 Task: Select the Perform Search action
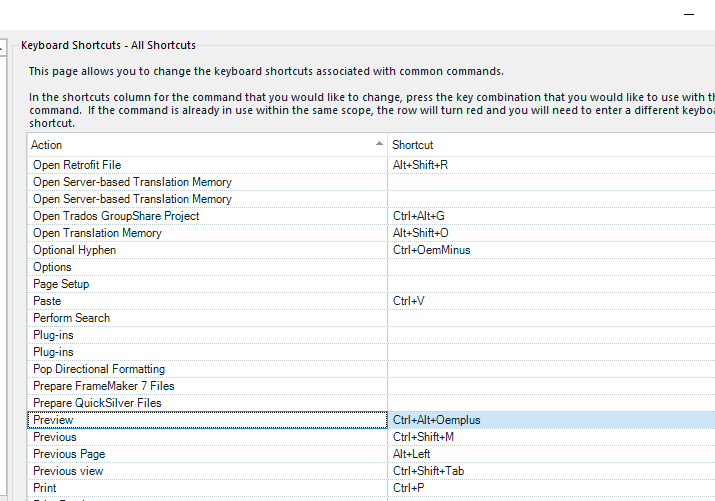pos(71,318)
